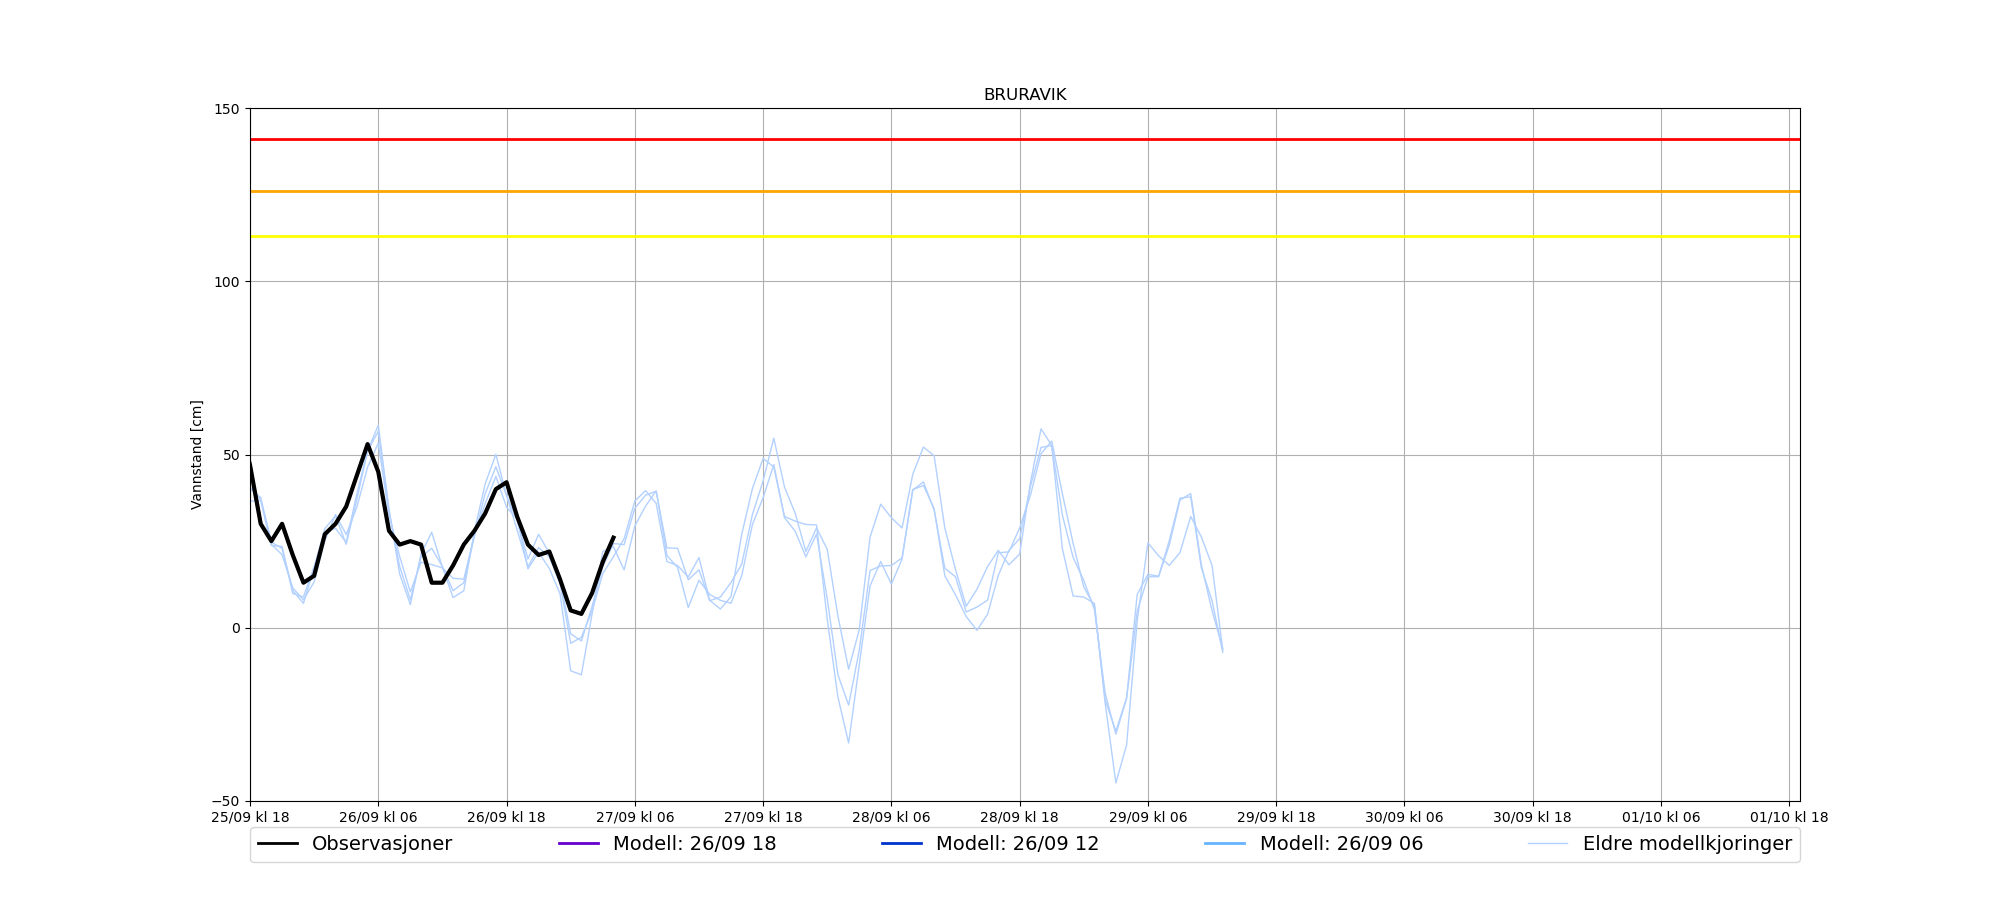Click the 26/09 kl 06 x-axis label
The image size is (2000, 900).
pyautogui.click(x=378, y=817)
